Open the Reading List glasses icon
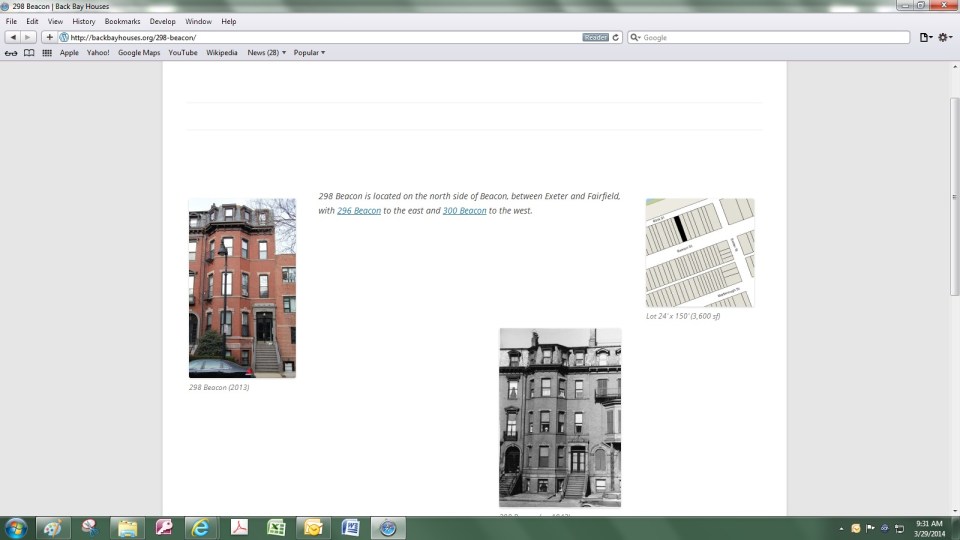Screen dimensions: 960x540 [11, 53]
